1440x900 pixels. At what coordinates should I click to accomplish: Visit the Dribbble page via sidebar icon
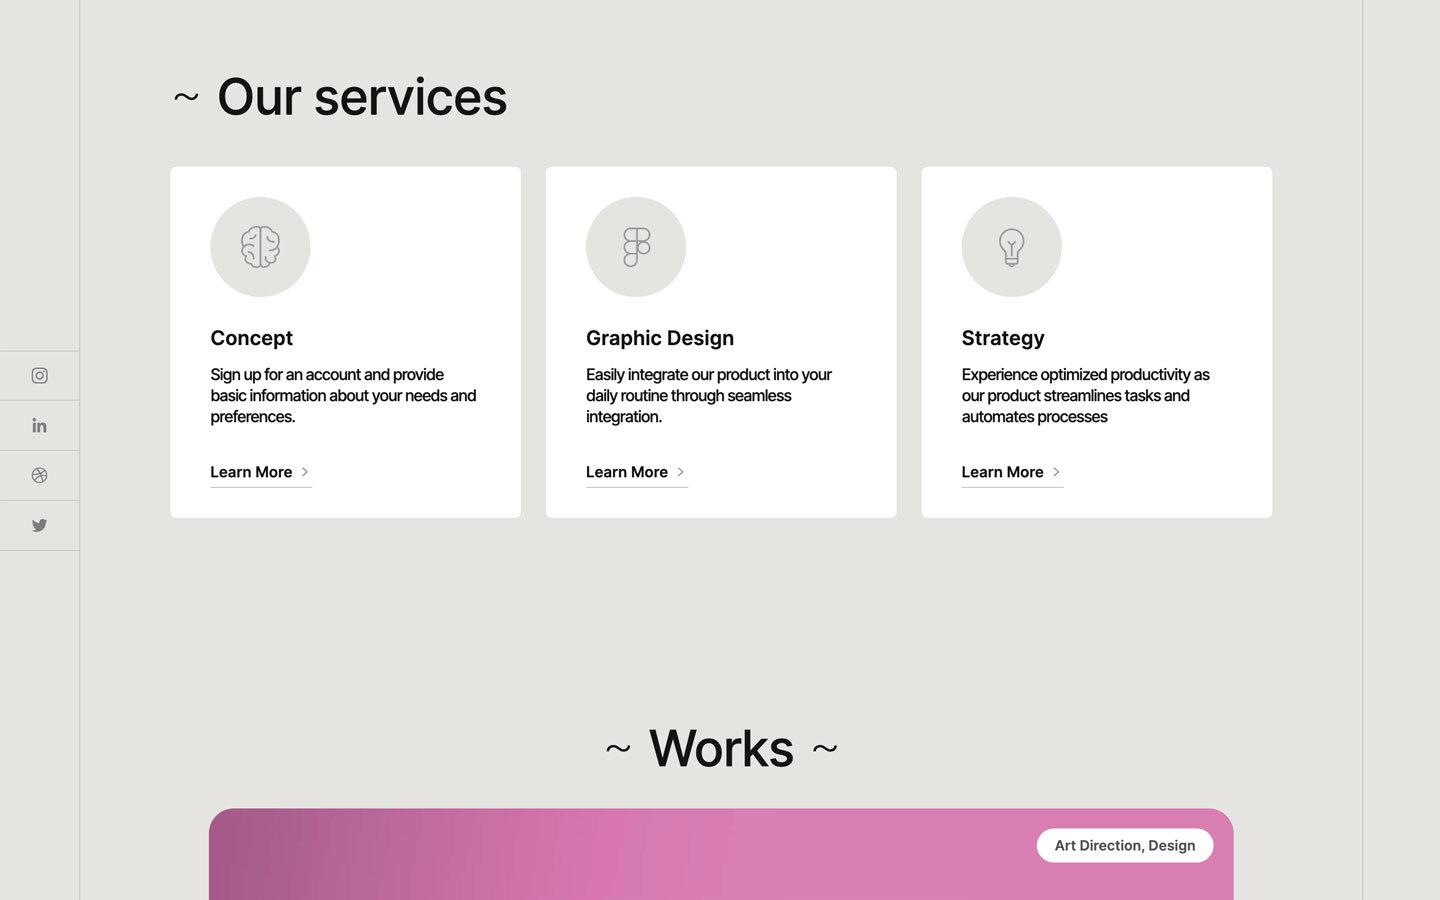click(x=39, y=475)
